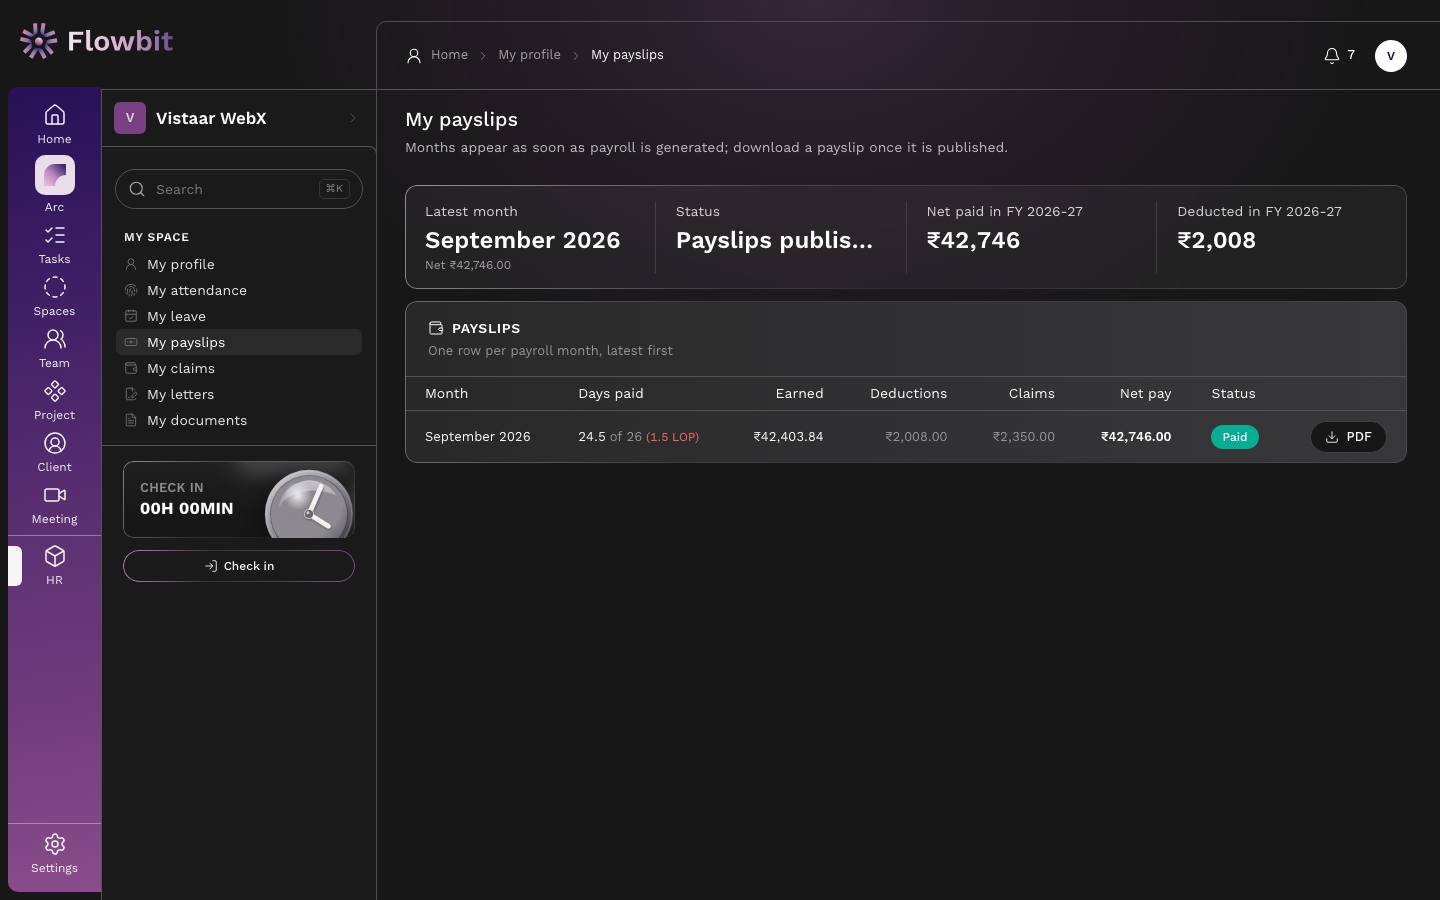1440x900 pixels.
Task: Open the Tasks section
Action: (54, 244)
